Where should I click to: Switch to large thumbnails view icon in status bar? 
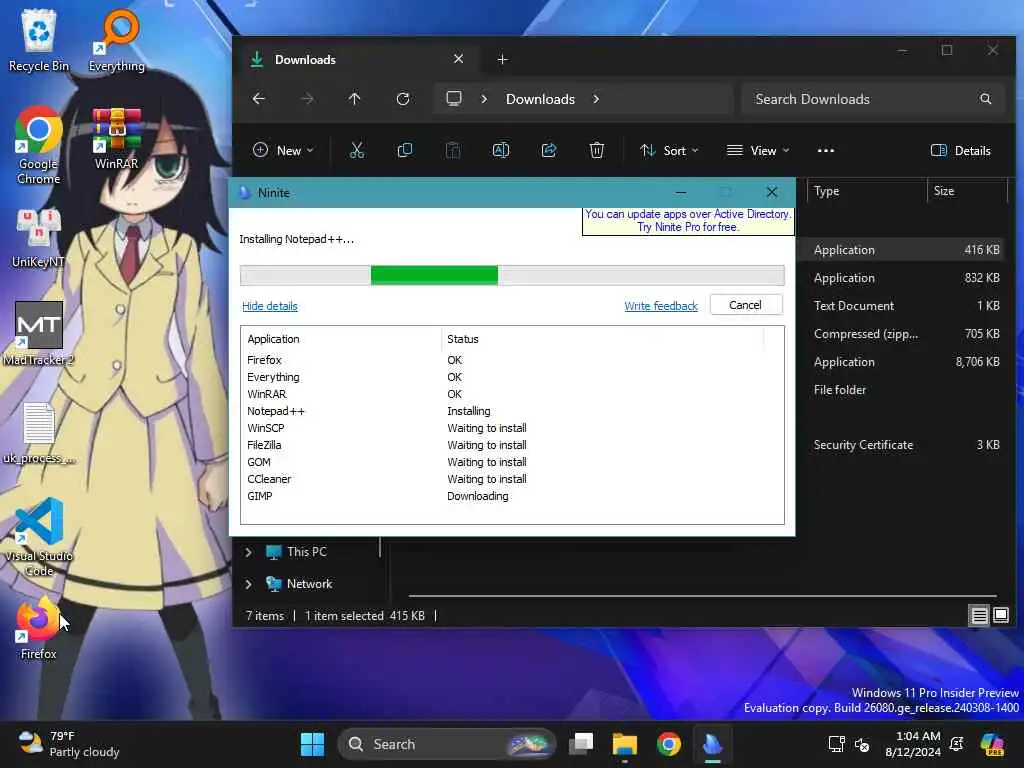coord(1001,615)
